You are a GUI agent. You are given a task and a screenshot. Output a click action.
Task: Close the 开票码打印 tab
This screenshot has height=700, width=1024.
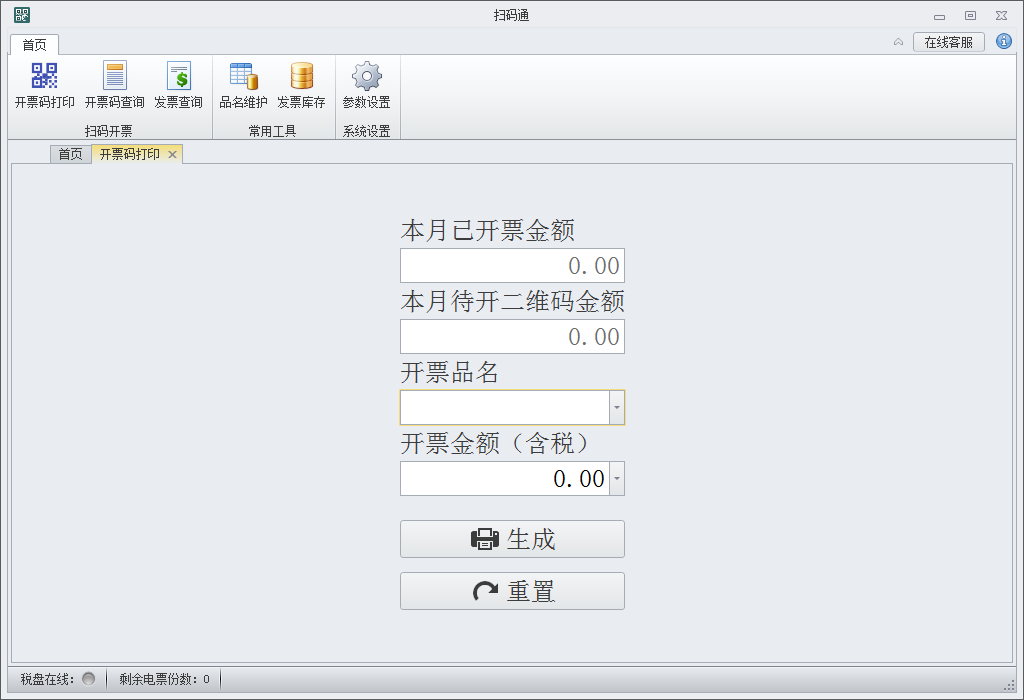(x=172, y=154)
